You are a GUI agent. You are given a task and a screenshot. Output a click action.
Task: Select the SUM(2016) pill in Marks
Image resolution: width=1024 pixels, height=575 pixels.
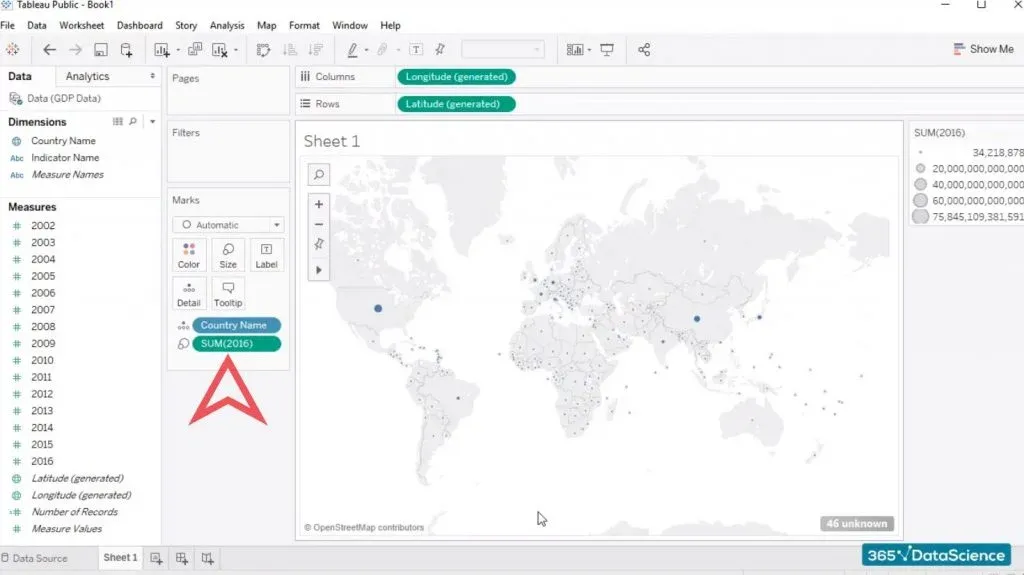236,344
